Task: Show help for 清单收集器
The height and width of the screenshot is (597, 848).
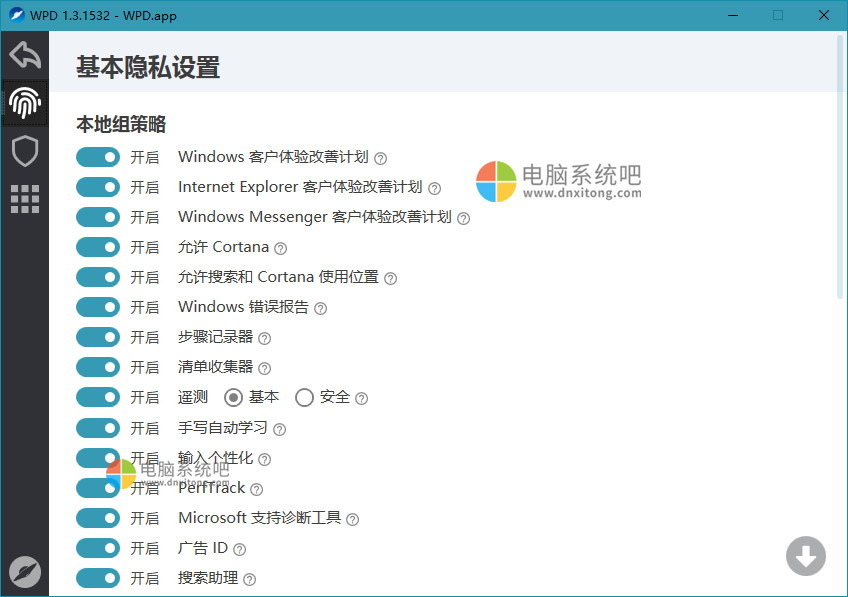Action: [264, 369]
